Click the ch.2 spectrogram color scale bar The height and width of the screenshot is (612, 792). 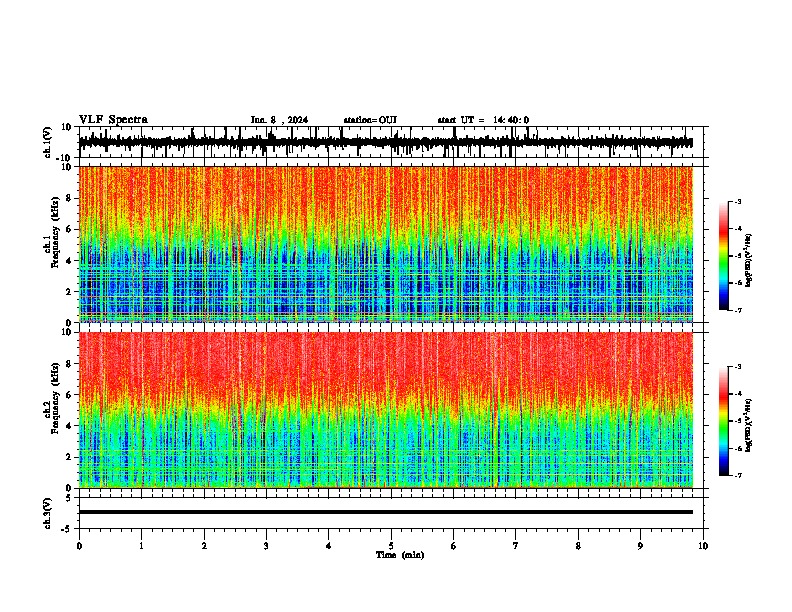point(724,421)
